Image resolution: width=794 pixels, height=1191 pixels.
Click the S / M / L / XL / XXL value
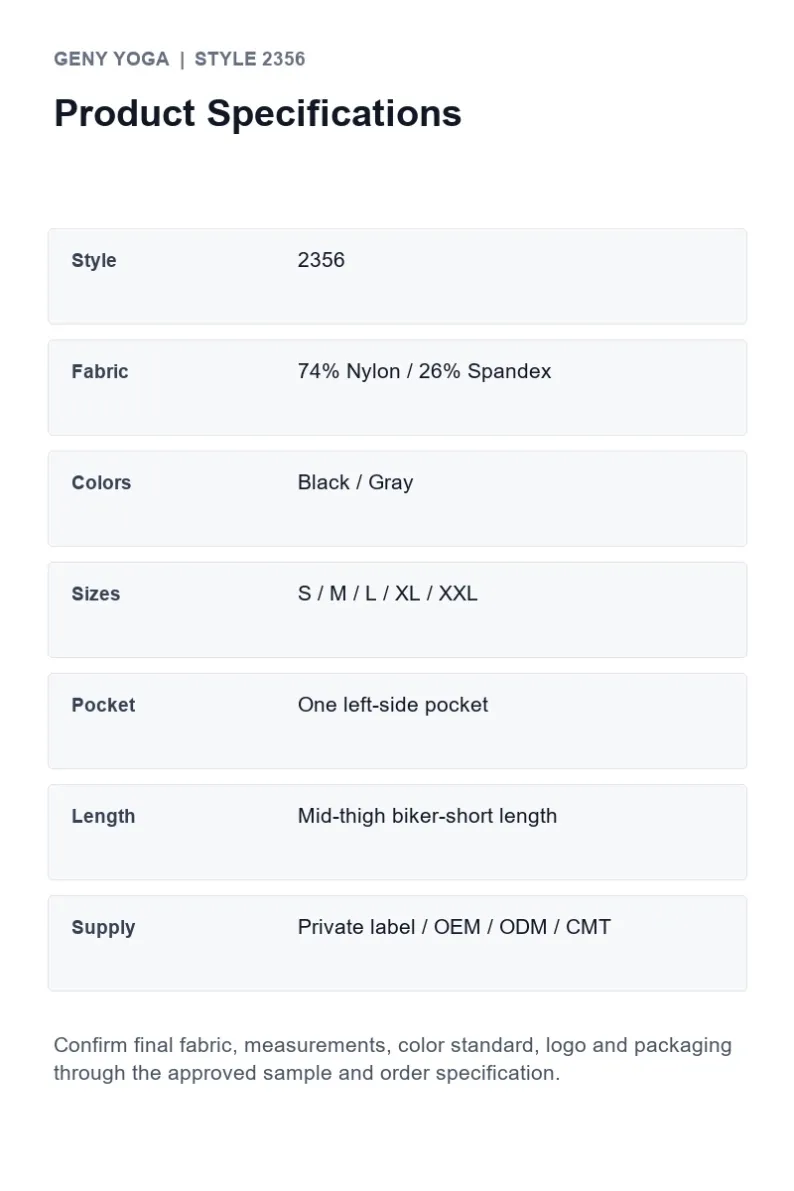(x=388, y=593)
